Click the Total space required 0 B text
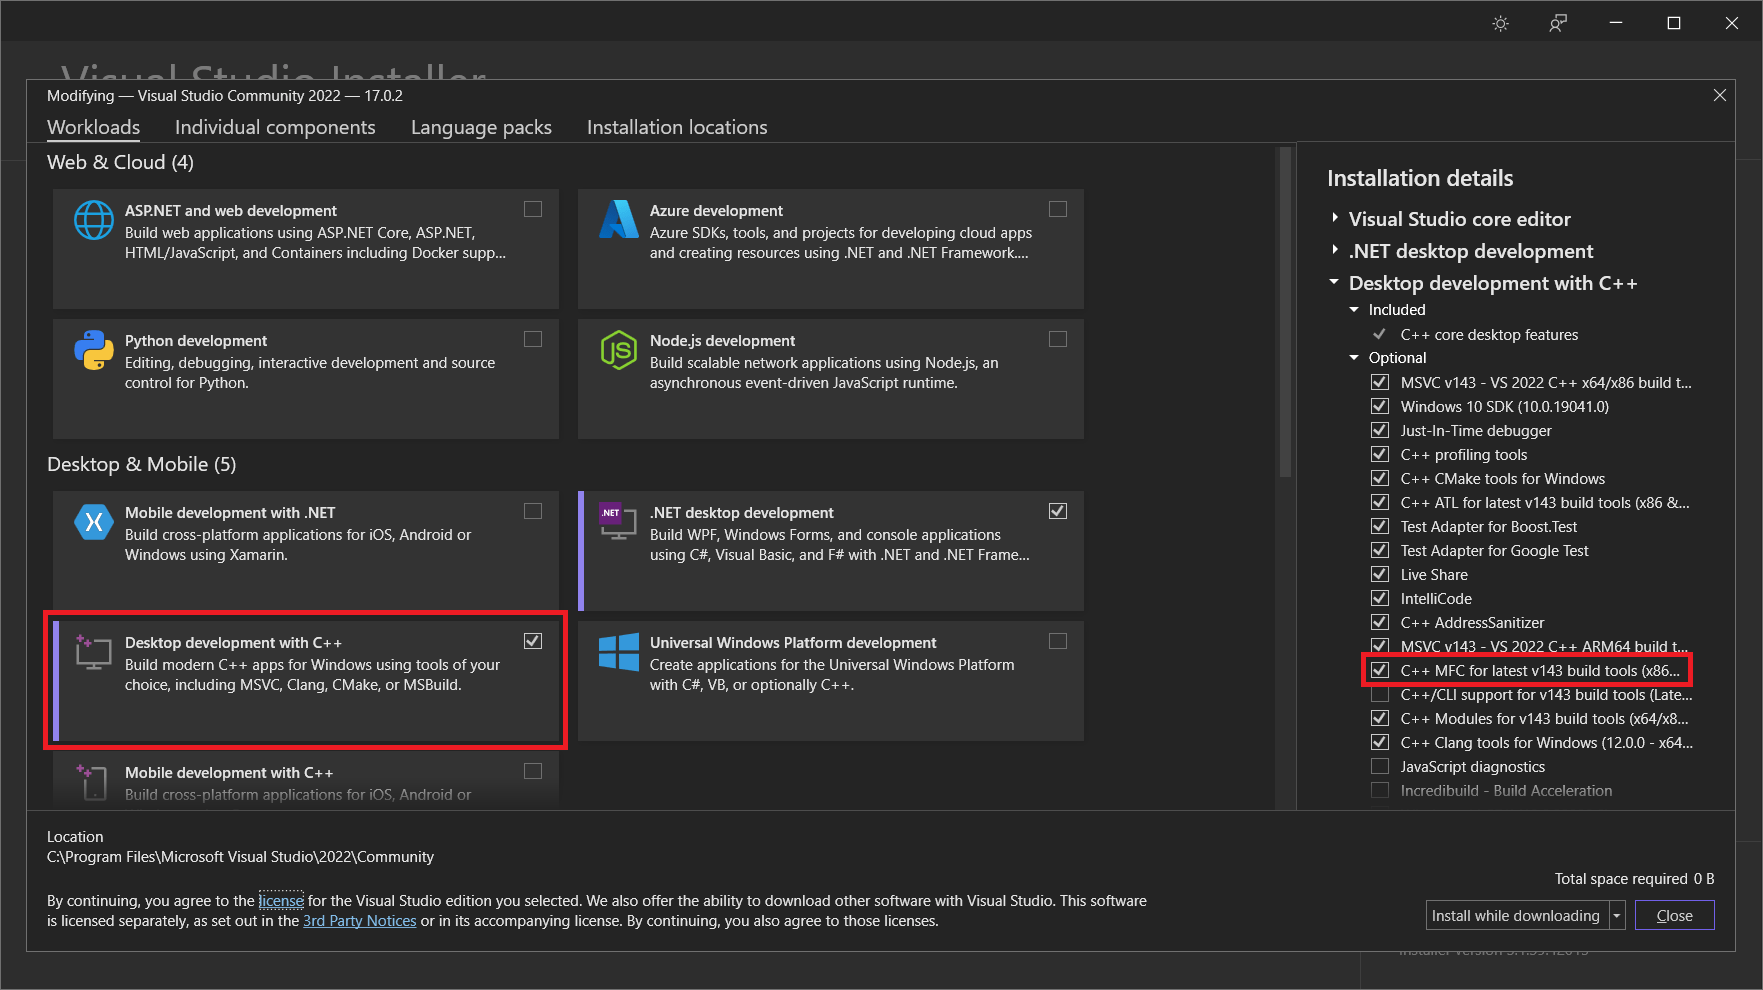This screenshot has width=1763, height=990. point(1635,878)
